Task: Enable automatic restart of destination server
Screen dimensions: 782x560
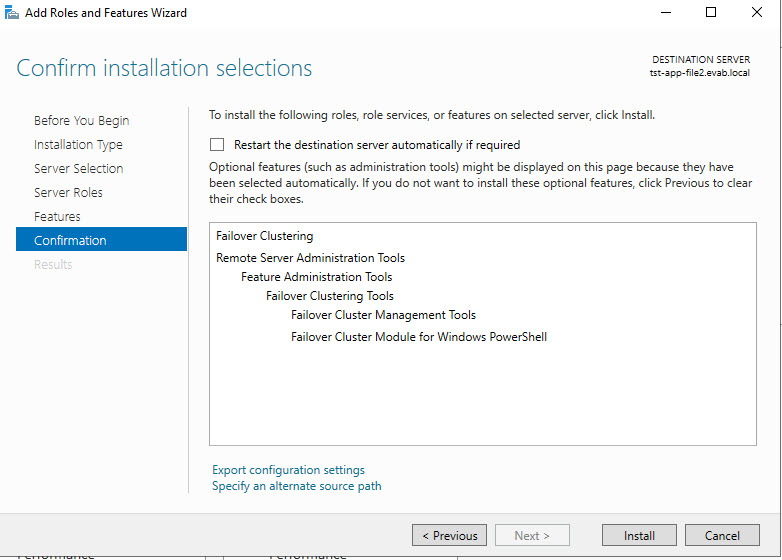Action: pyautogui.click(x=217, y=145)
